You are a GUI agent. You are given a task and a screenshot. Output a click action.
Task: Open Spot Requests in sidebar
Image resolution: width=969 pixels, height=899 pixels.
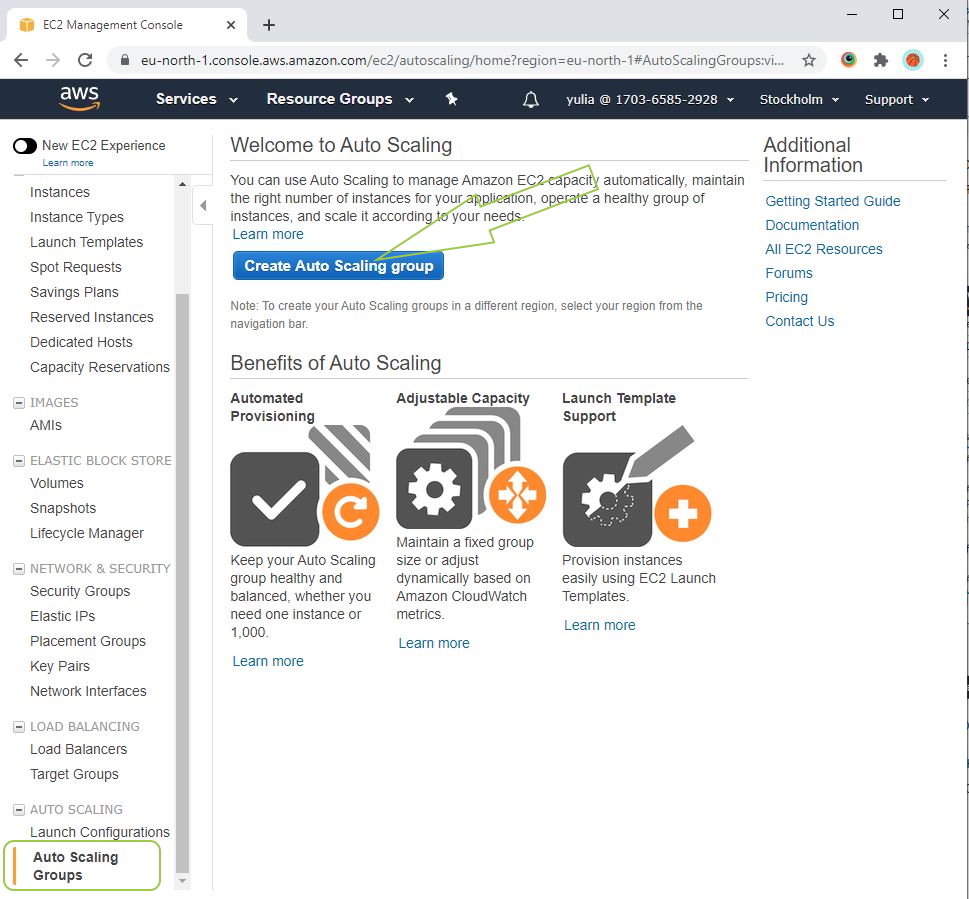(75, 267)
